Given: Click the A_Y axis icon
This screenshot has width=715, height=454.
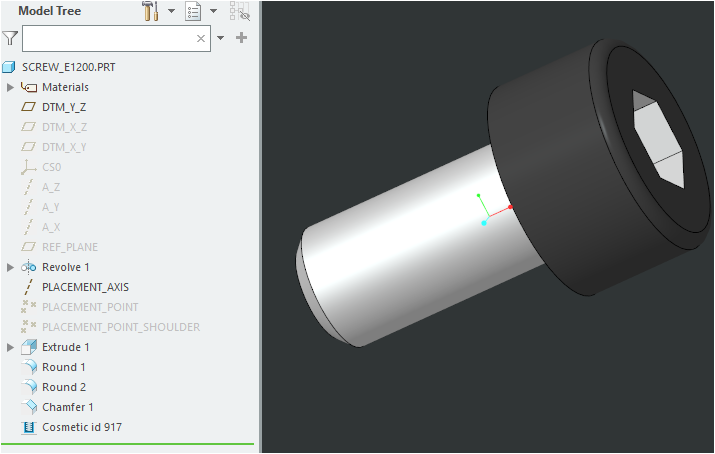Looking at the screenshot, I should (x=29, y=207).
